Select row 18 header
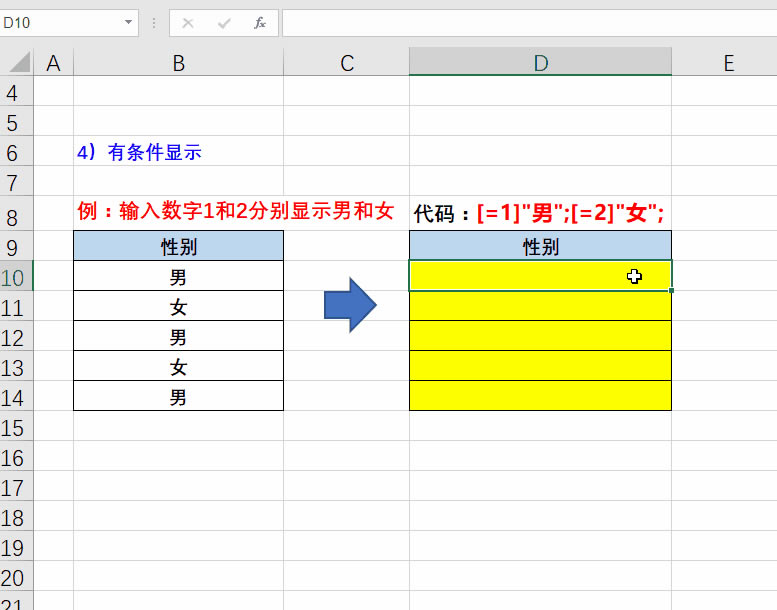The image size is (777, 610). (x=16, y=516)
